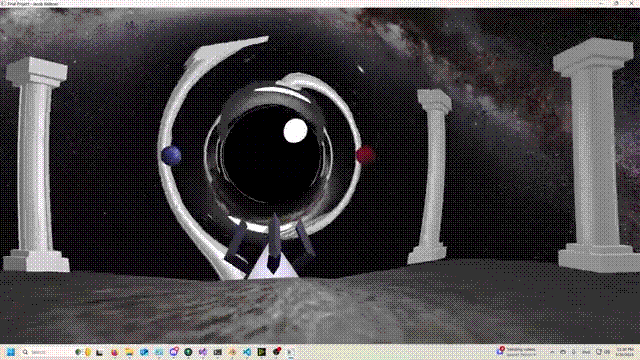Open File Explorer from the taskbar
This screenshot has width=640, height=360.
(x=129, y=352)
